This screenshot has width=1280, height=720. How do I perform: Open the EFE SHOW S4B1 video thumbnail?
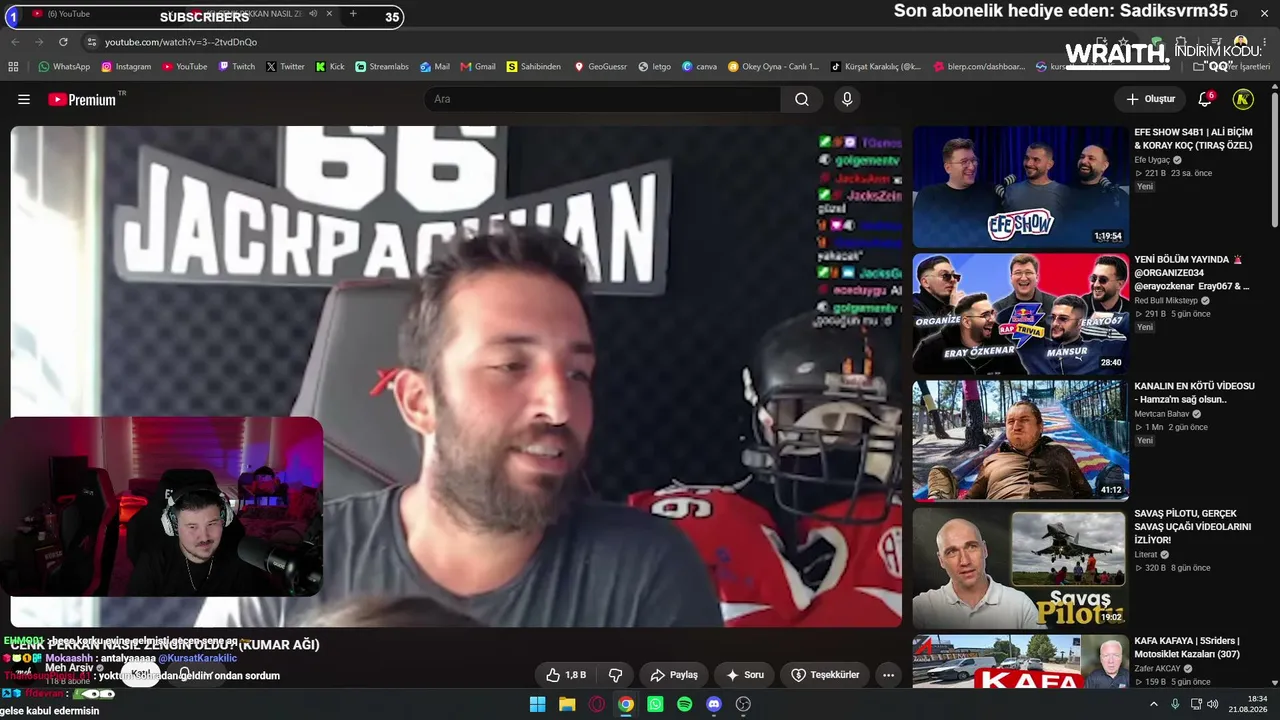click(x=1020, y=186)
